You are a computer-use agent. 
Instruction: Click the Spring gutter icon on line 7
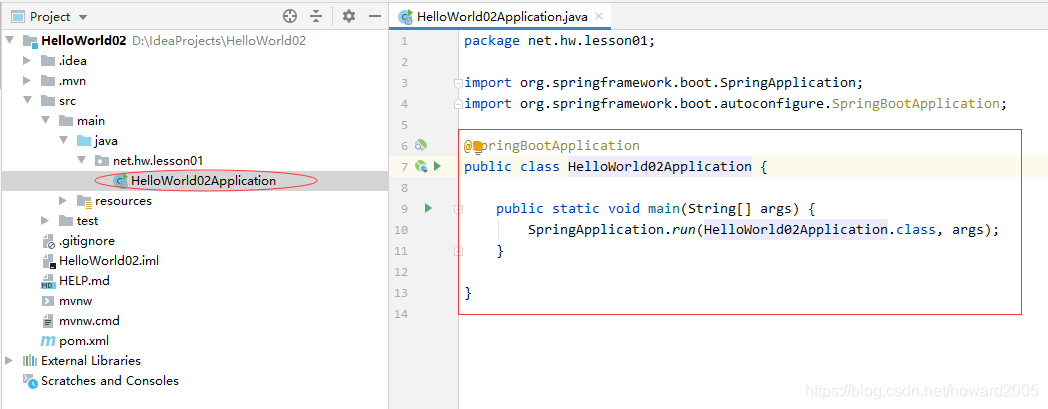tap(421, 166)
